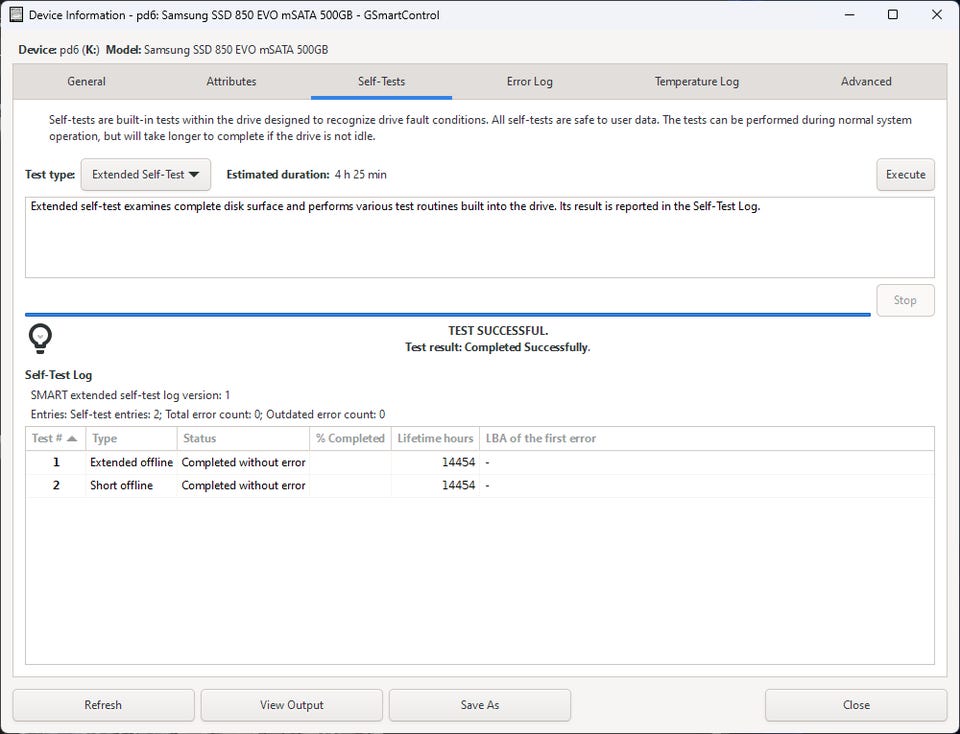Viewport: 960px width, 734px height.
Task: Click the Refresh button
Action: point(103,705)
